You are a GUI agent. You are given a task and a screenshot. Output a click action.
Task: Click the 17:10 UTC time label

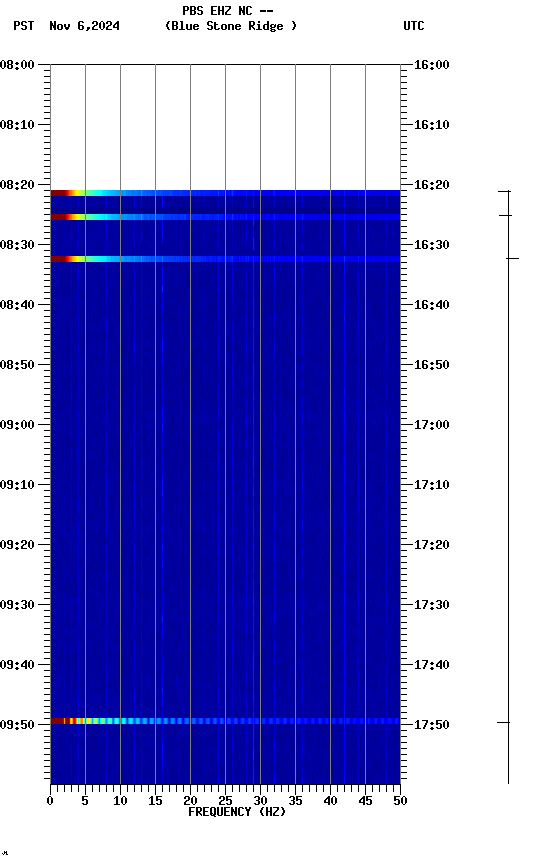432,485
